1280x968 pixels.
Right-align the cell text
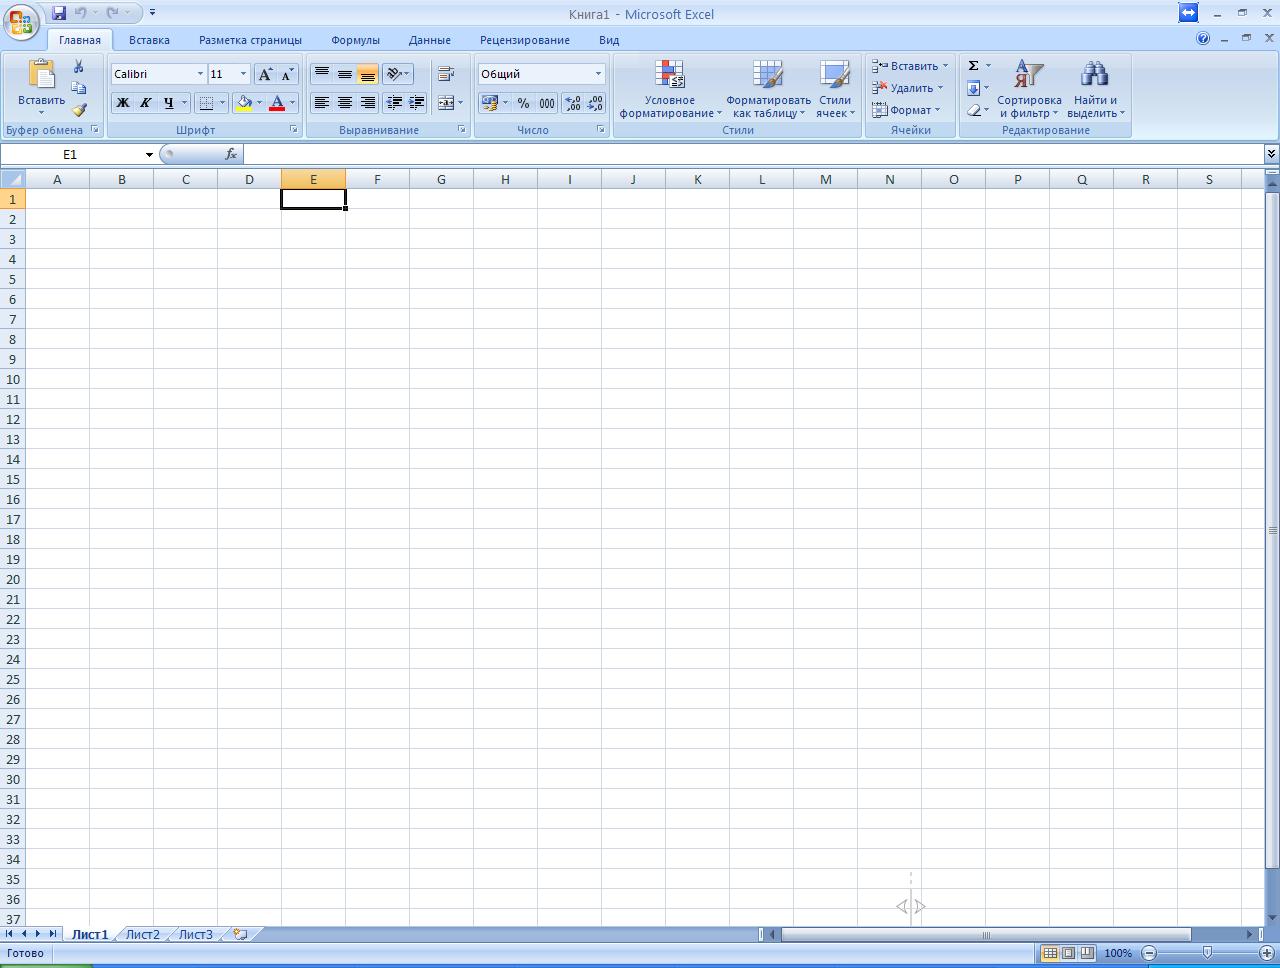coord(368,103)
